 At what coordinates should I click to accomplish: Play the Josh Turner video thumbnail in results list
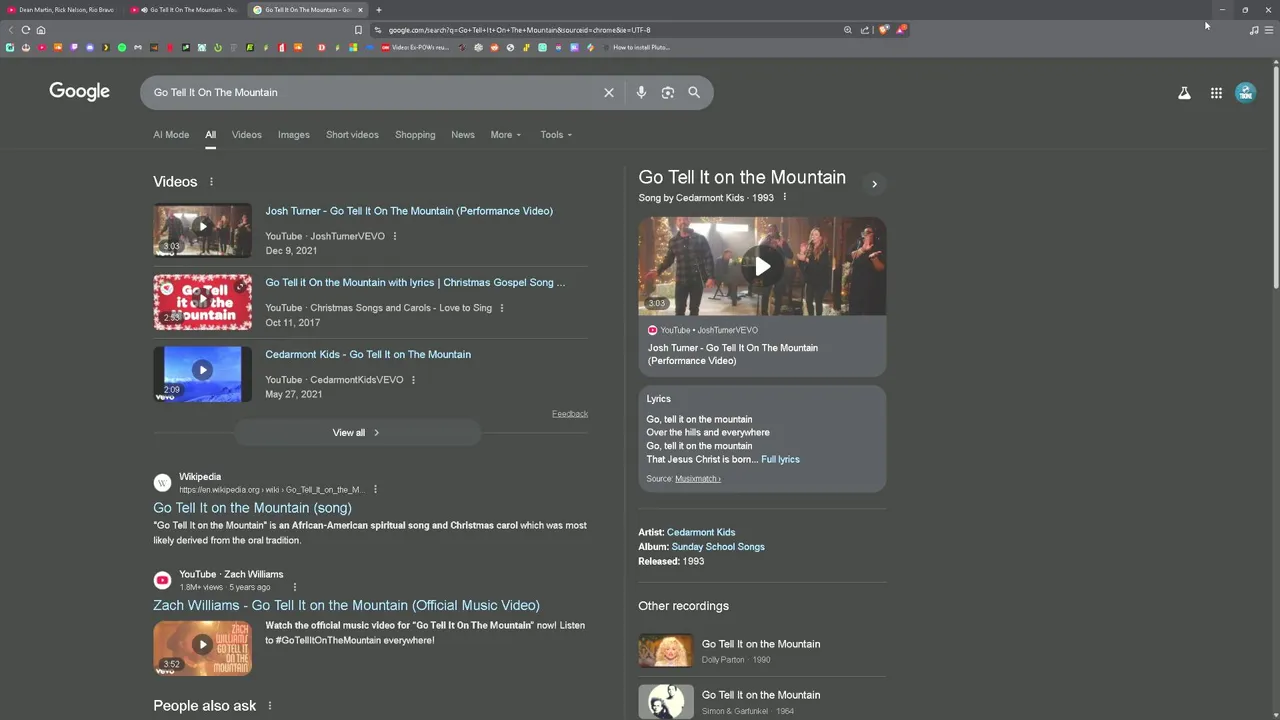pos(202,230)
